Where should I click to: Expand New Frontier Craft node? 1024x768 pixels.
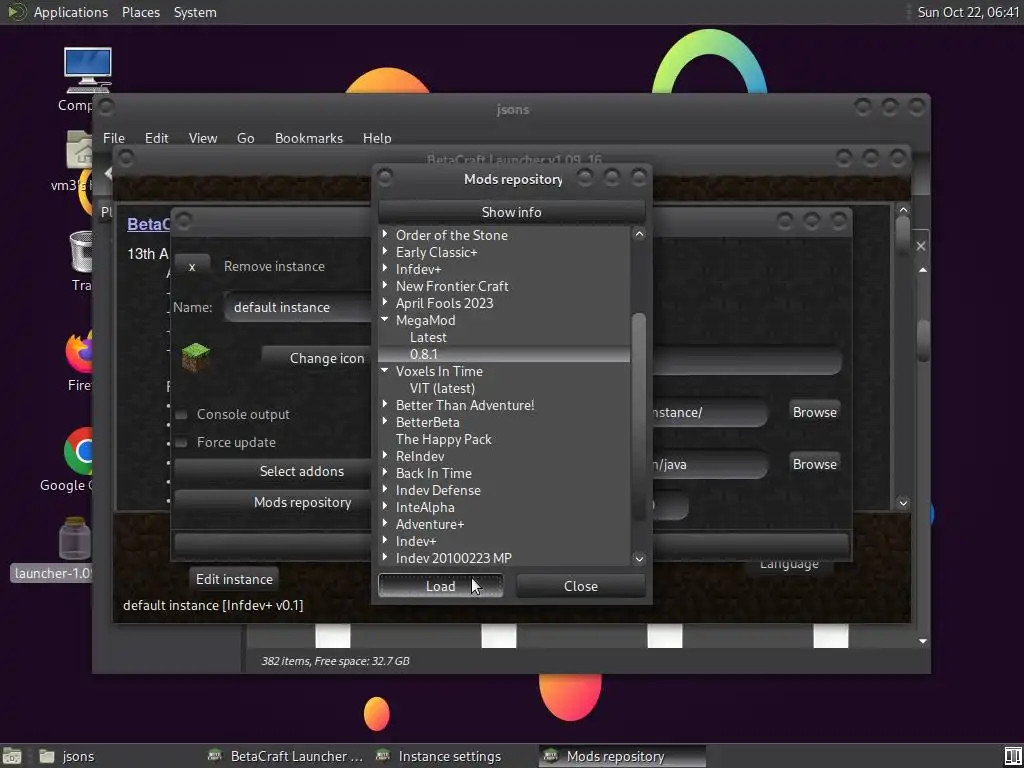point(385,285)
